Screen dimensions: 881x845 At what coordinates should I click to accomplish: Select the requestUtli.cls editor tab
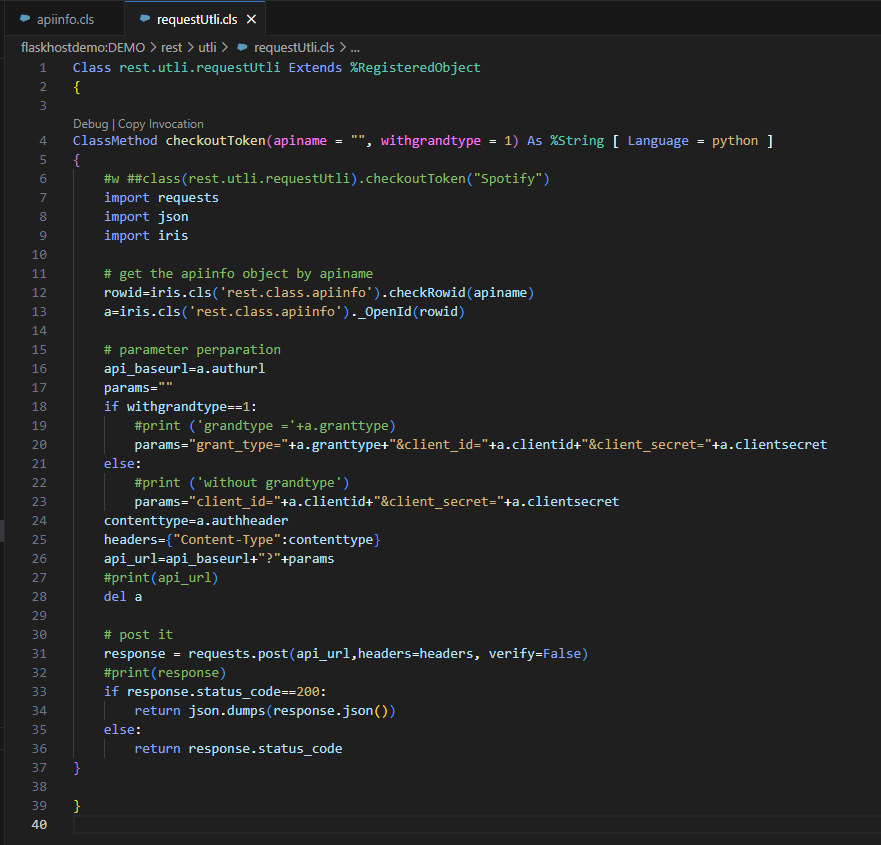tap(198, 19)
